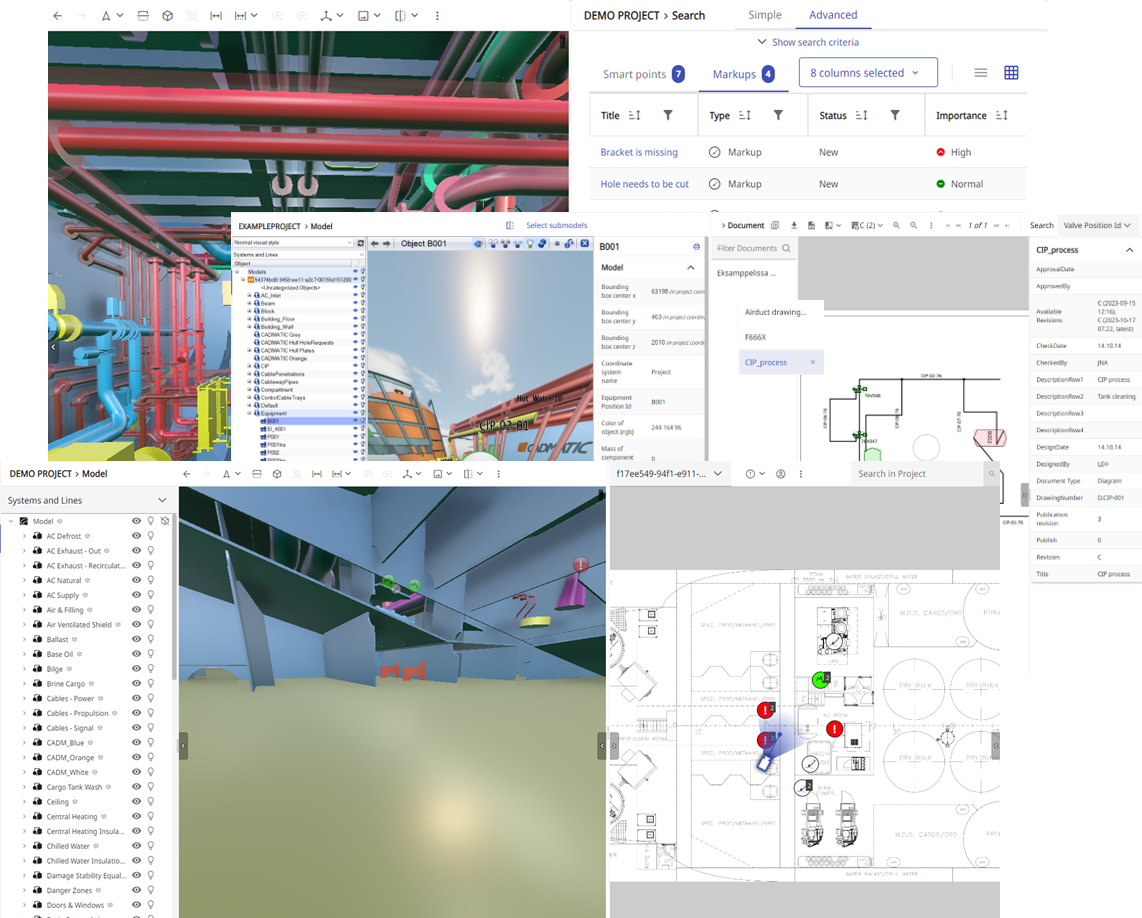Expand the AC Supply tree node
Image resolution: width=1142 pixels, height=918 pixels.
[x=25, y=595]
